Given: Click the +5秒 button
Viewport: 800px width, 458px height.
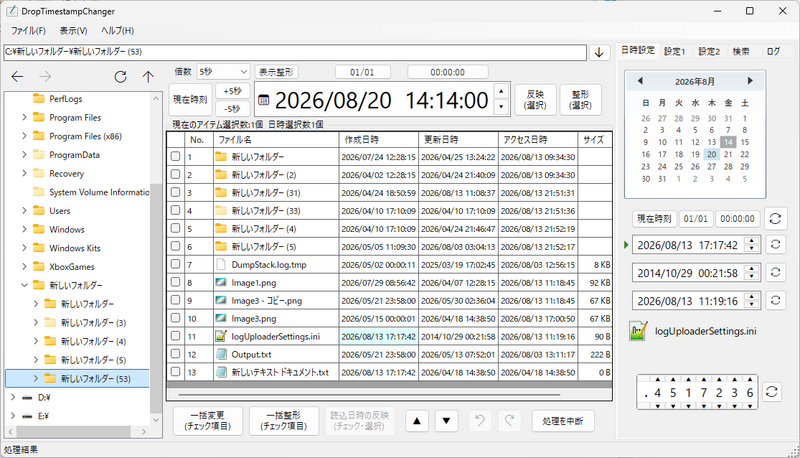Looking at the screenshot, I should [232, 91].
